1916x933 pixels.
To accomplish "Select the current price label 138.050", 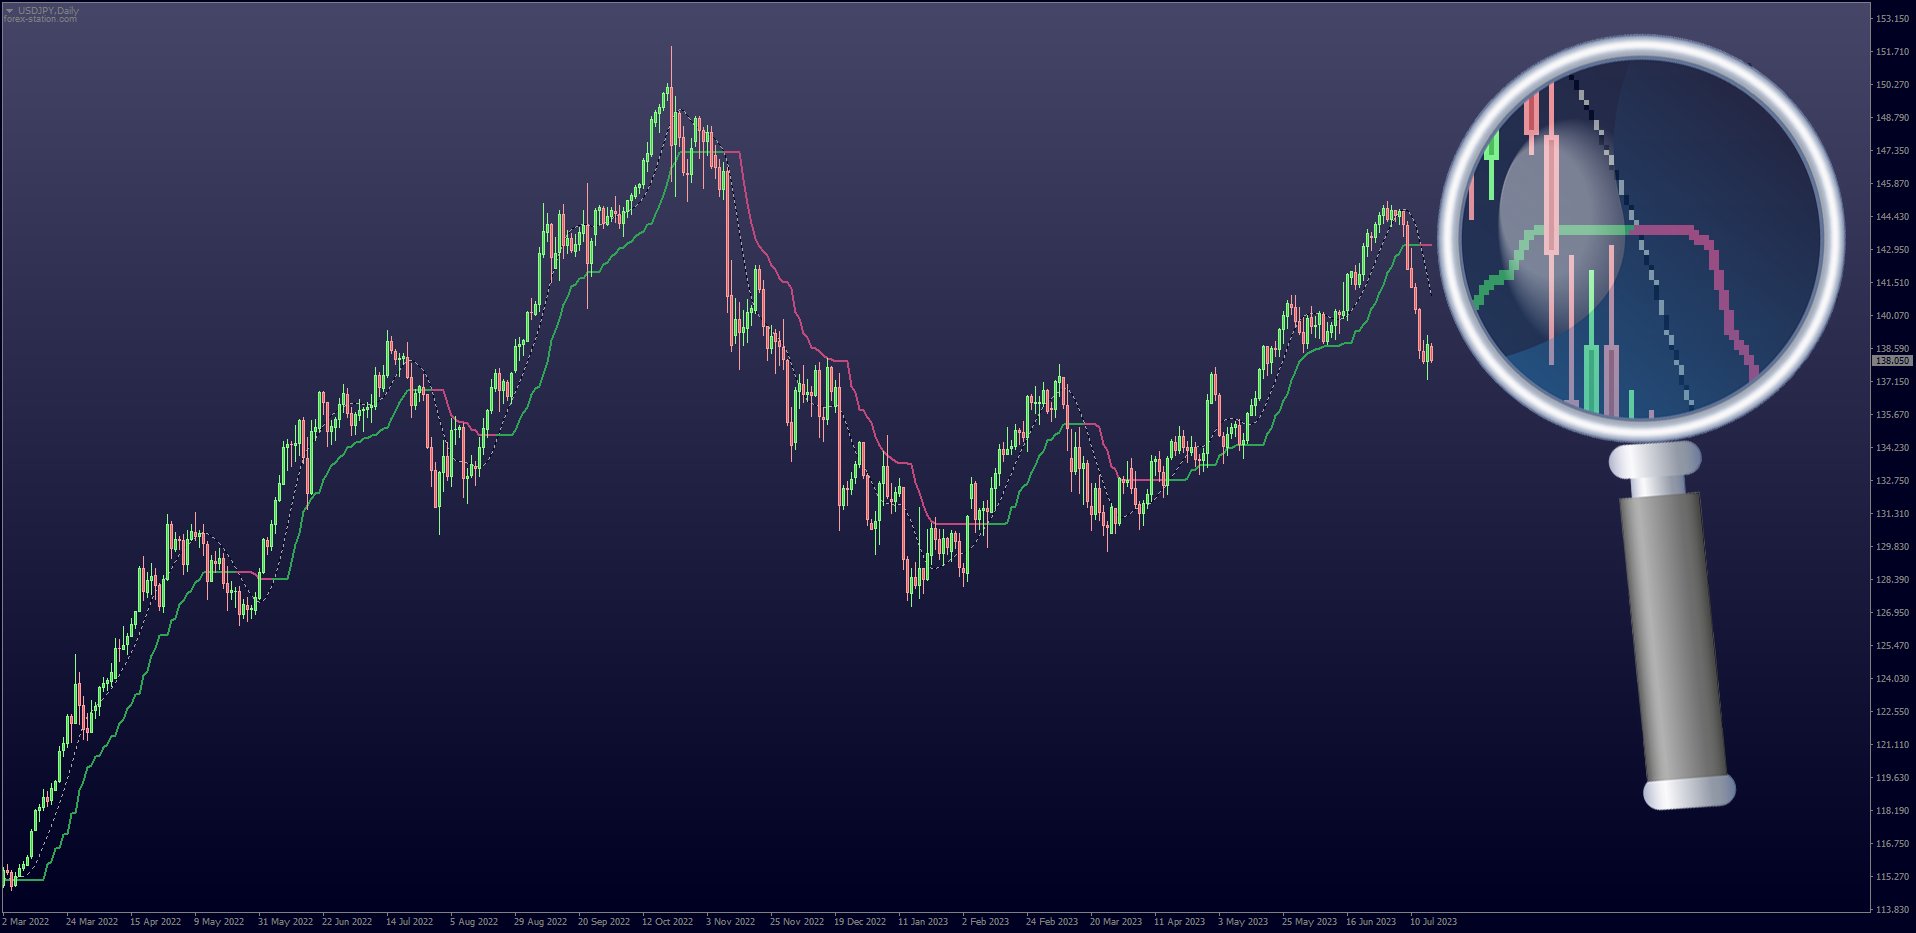I will pyautogui.click(x=1892, y=360).
